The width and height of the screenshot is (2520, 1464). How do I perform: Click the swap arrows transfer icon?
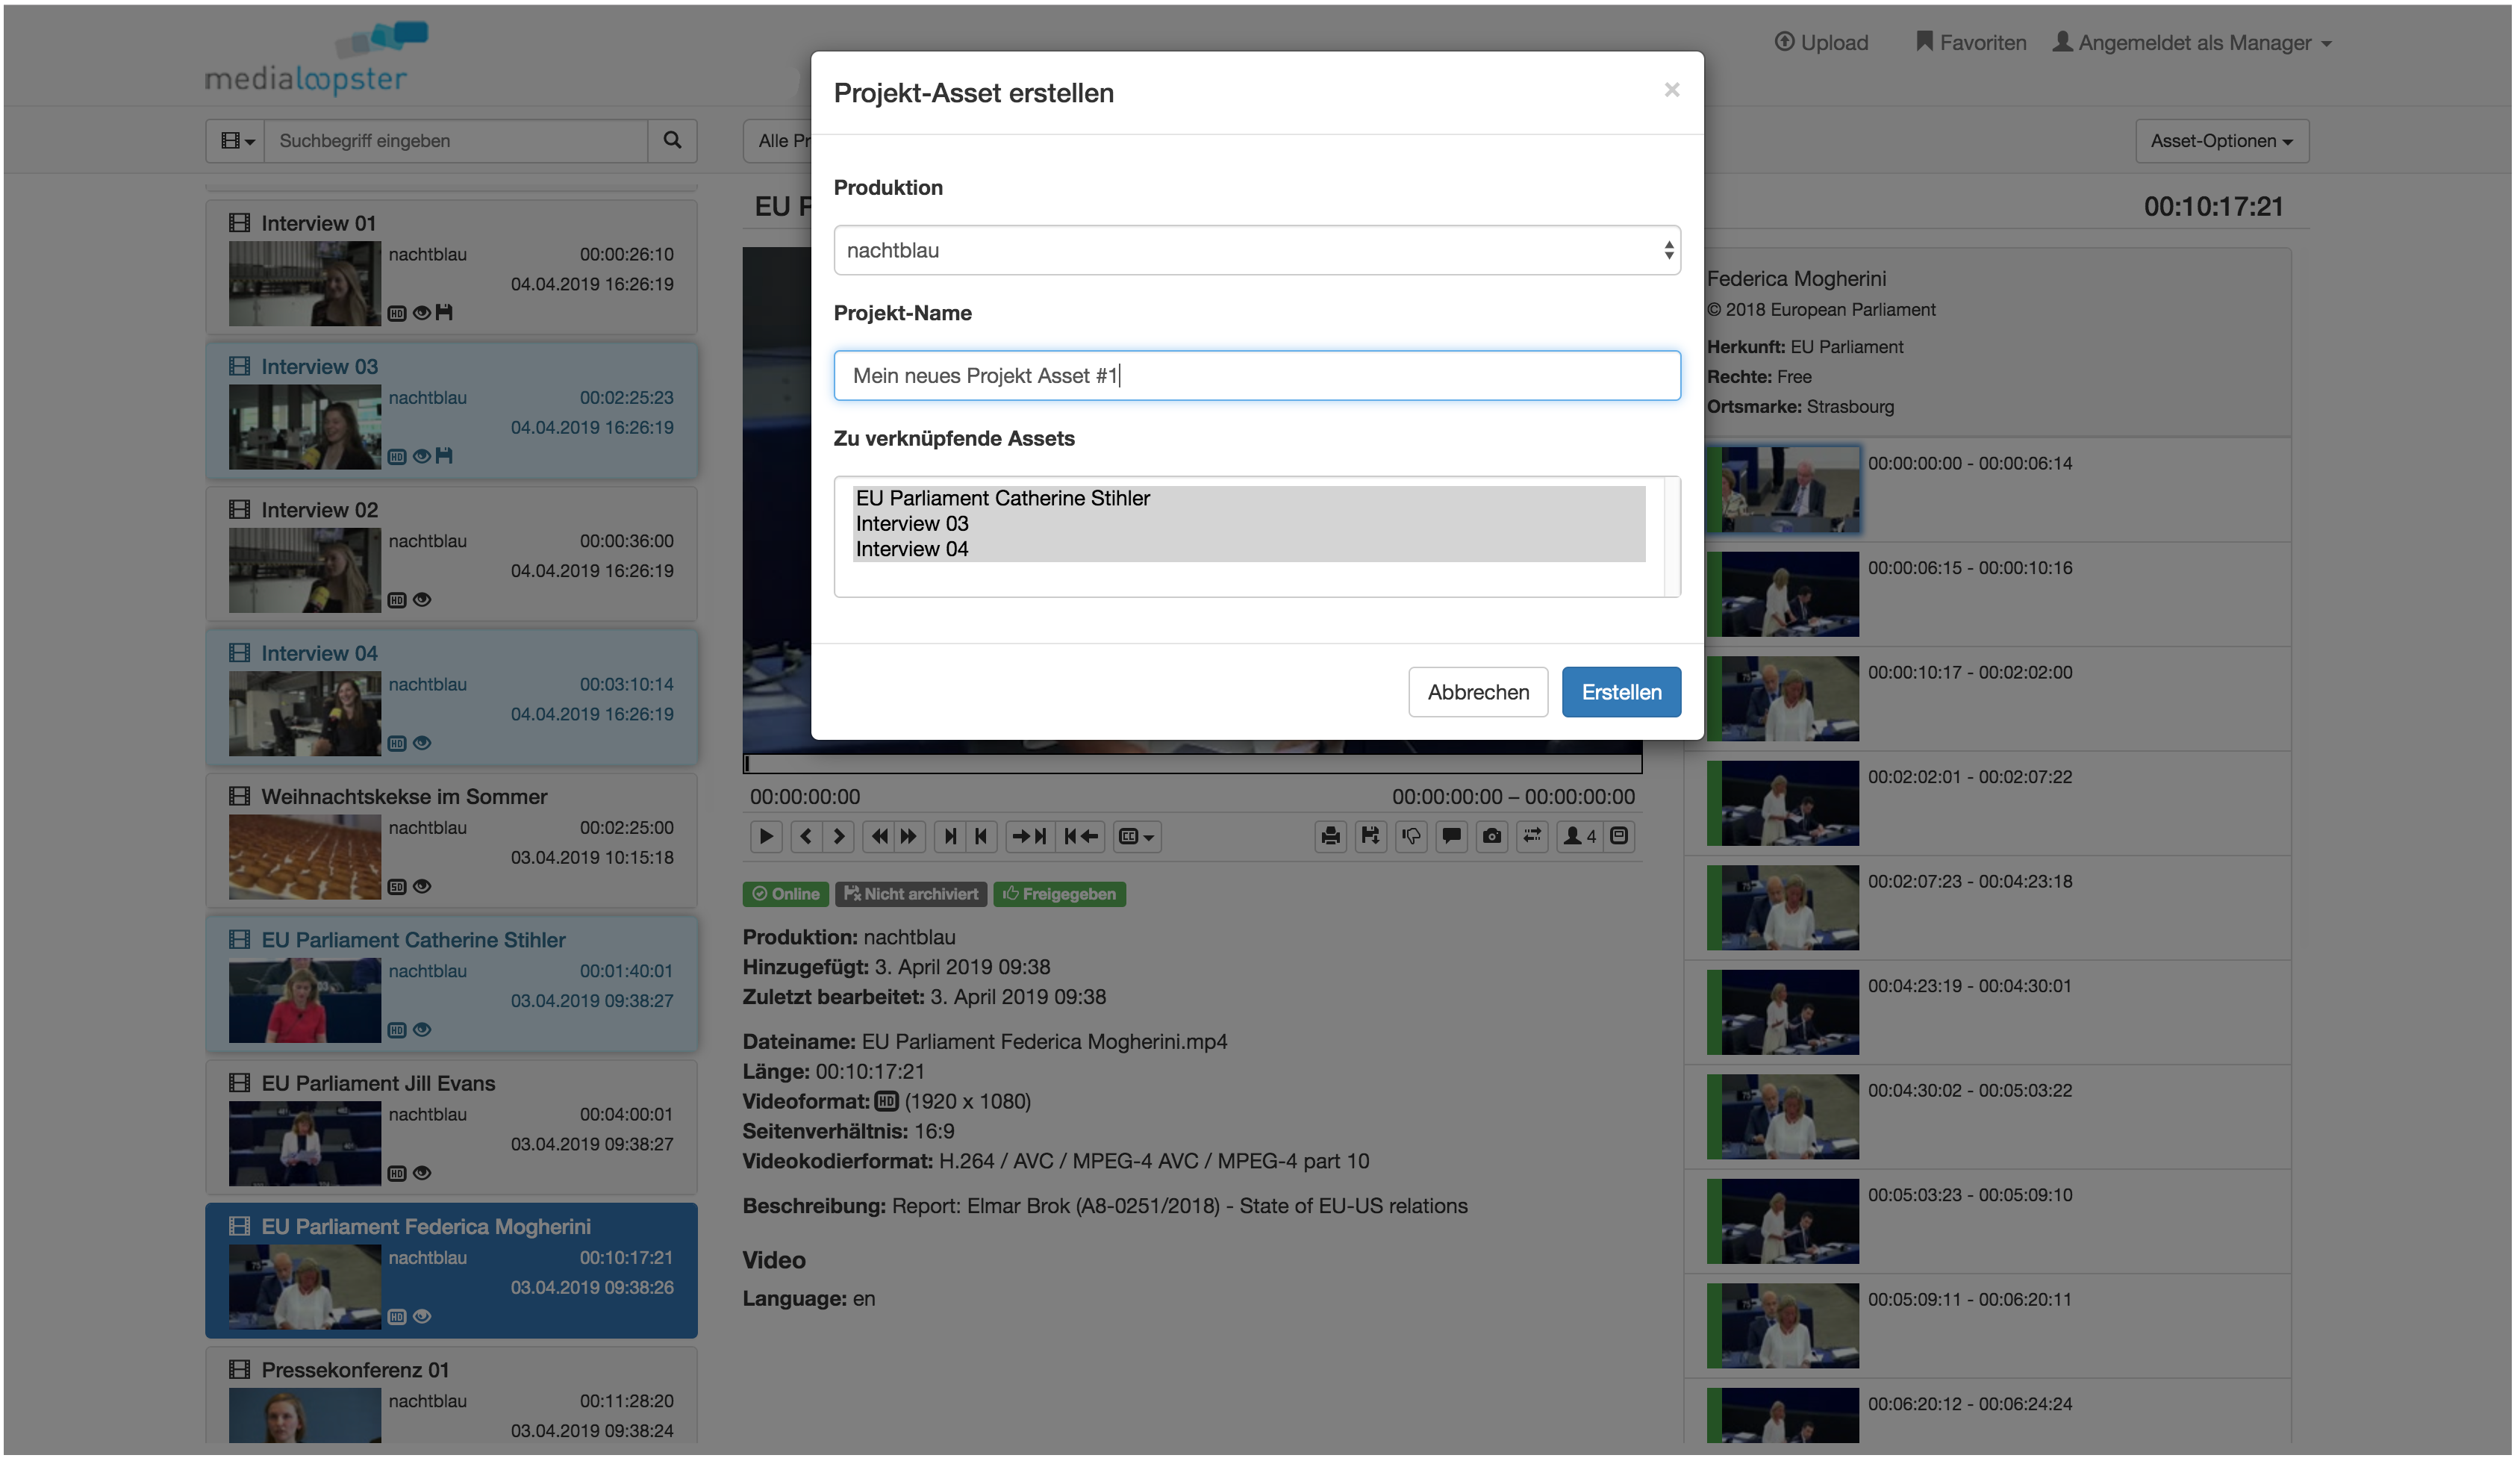click(x=1532, y=837)
